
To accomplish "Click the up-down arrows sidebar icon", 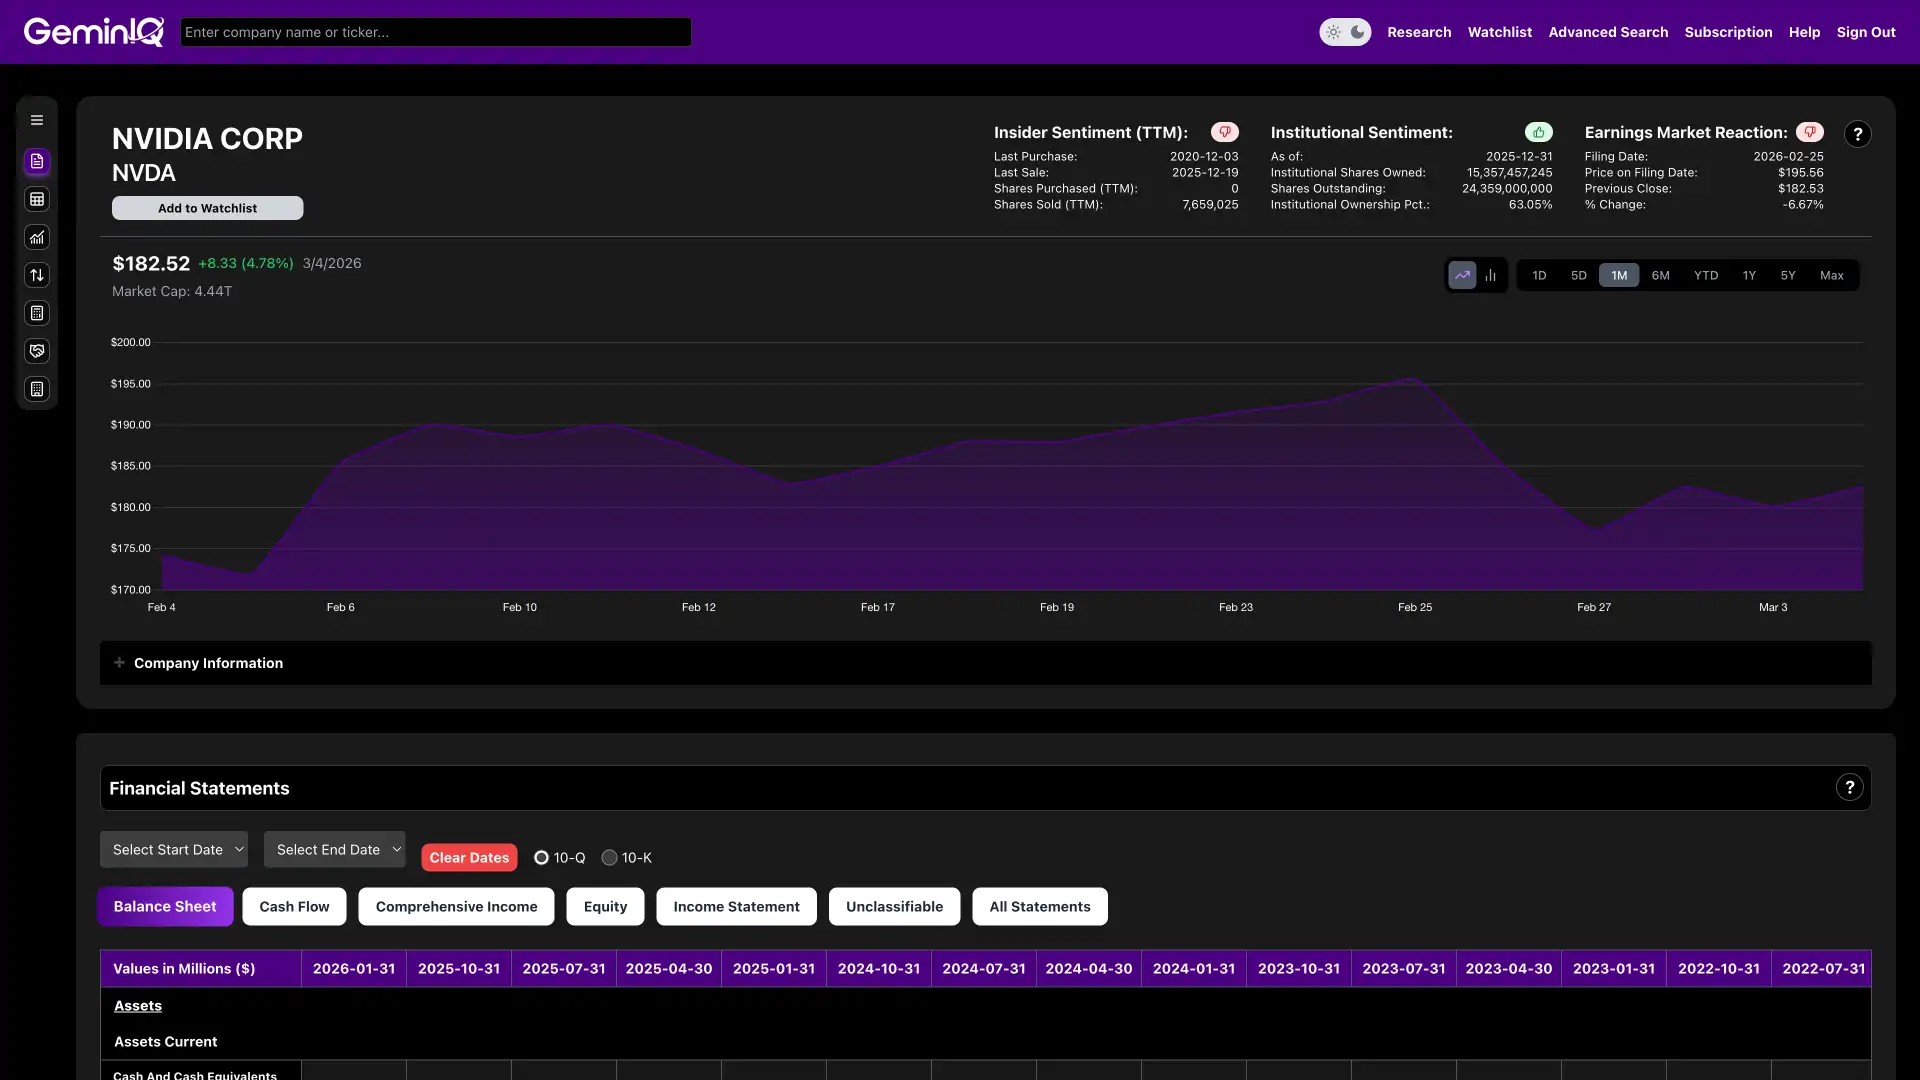I will click(37, 275).
